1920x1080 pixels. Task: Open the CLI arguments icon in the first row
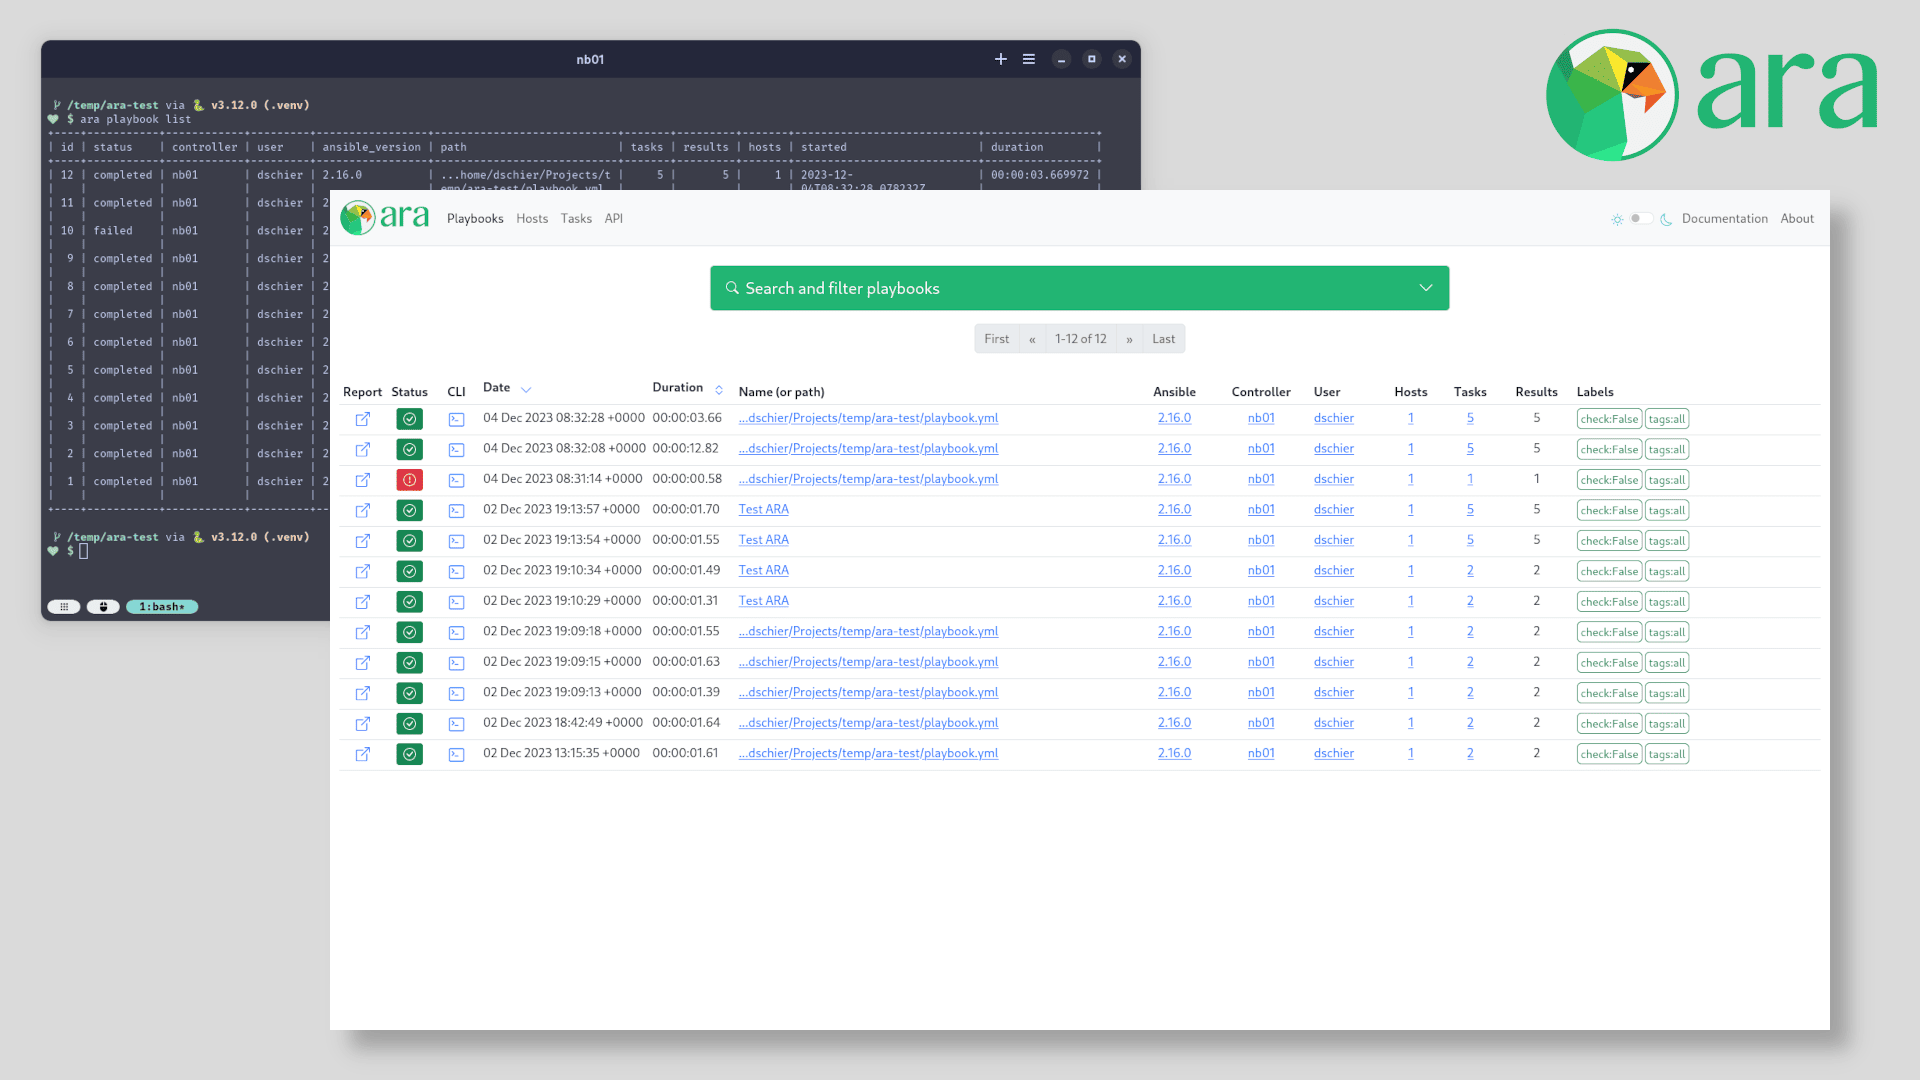click(456, 418)
